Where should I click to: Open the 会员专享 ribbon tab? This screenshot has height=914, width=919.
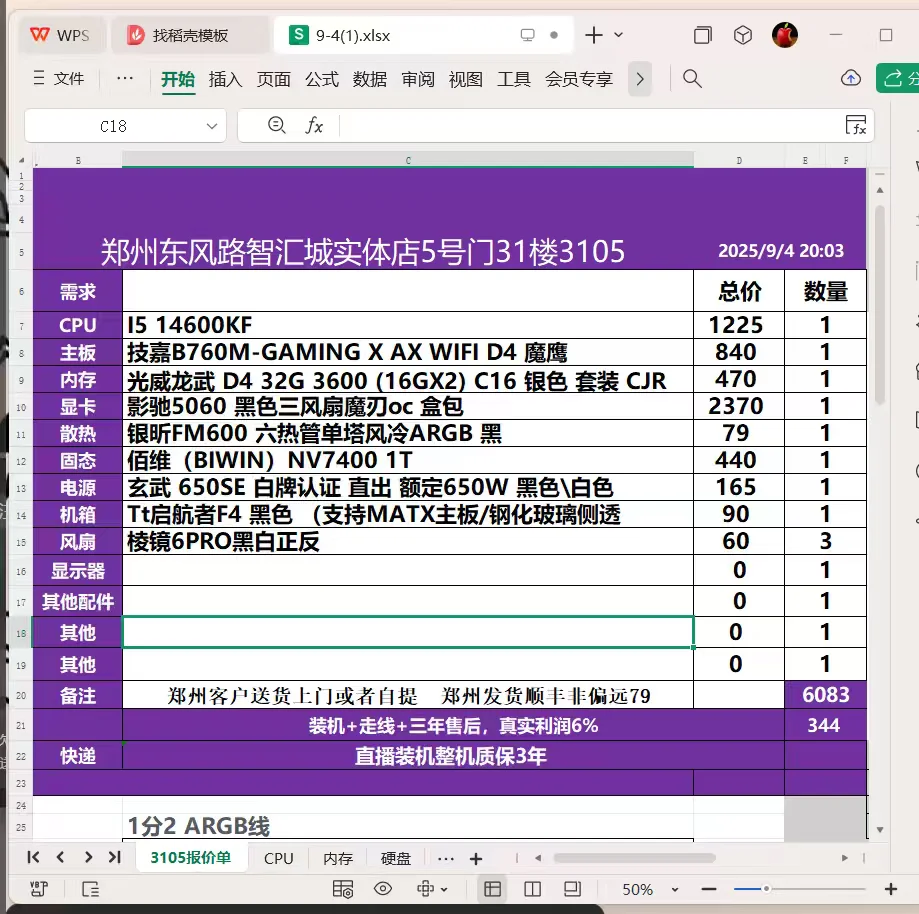click(x=579, y=79)
